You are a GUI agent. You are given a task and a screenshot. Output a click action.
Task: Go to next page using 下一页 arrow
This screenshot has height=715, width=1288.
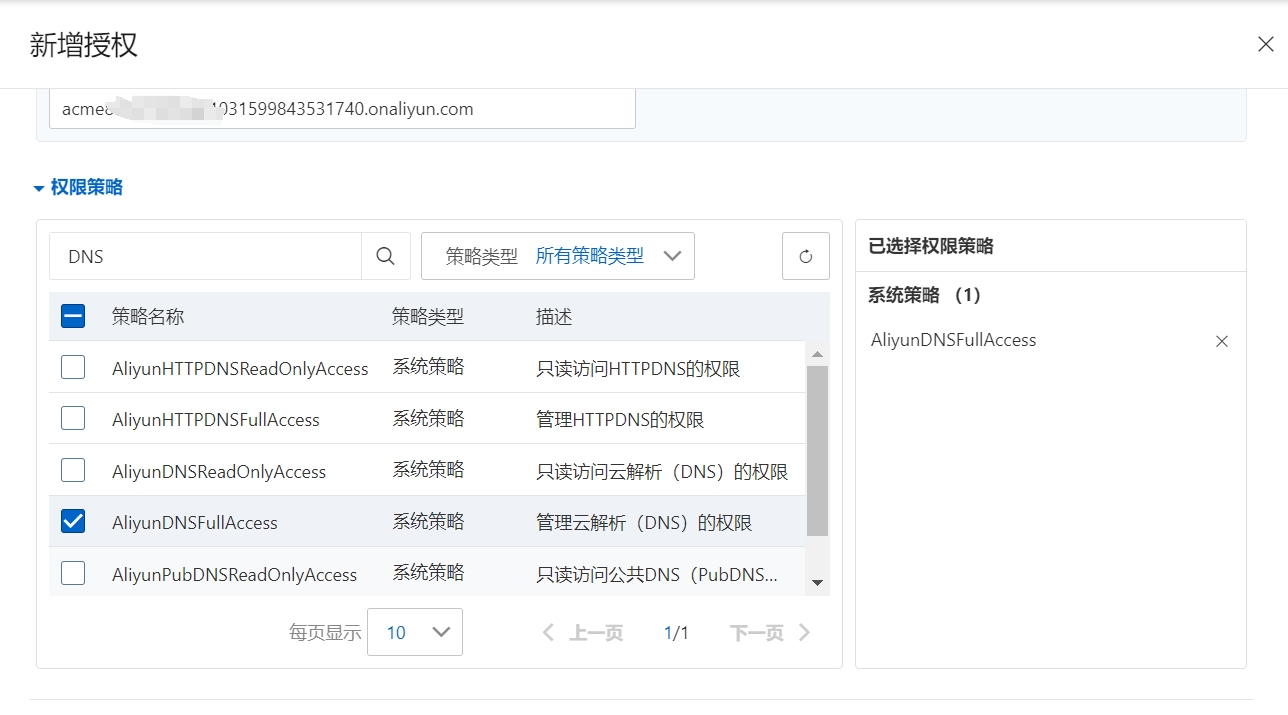tap(805, 632)
